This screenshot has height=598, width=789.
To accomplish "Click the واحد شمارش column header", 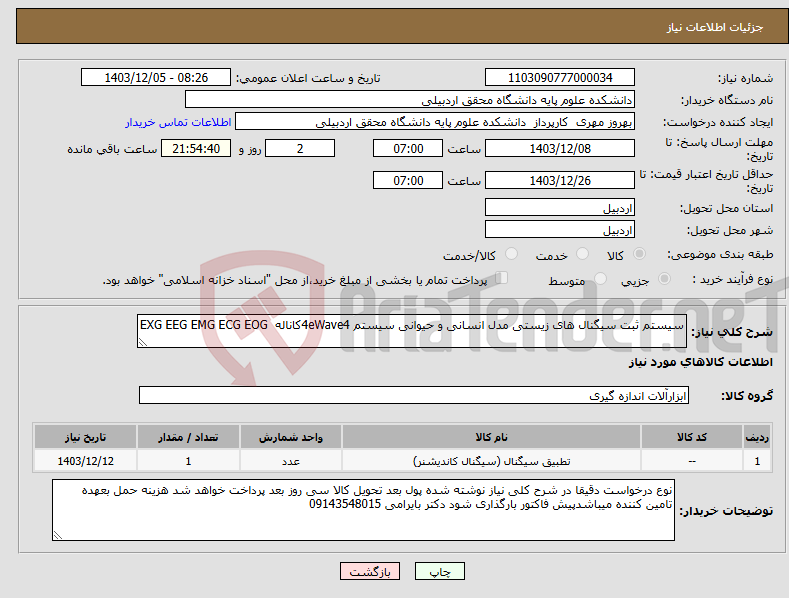I will click(x=291, y=437).
